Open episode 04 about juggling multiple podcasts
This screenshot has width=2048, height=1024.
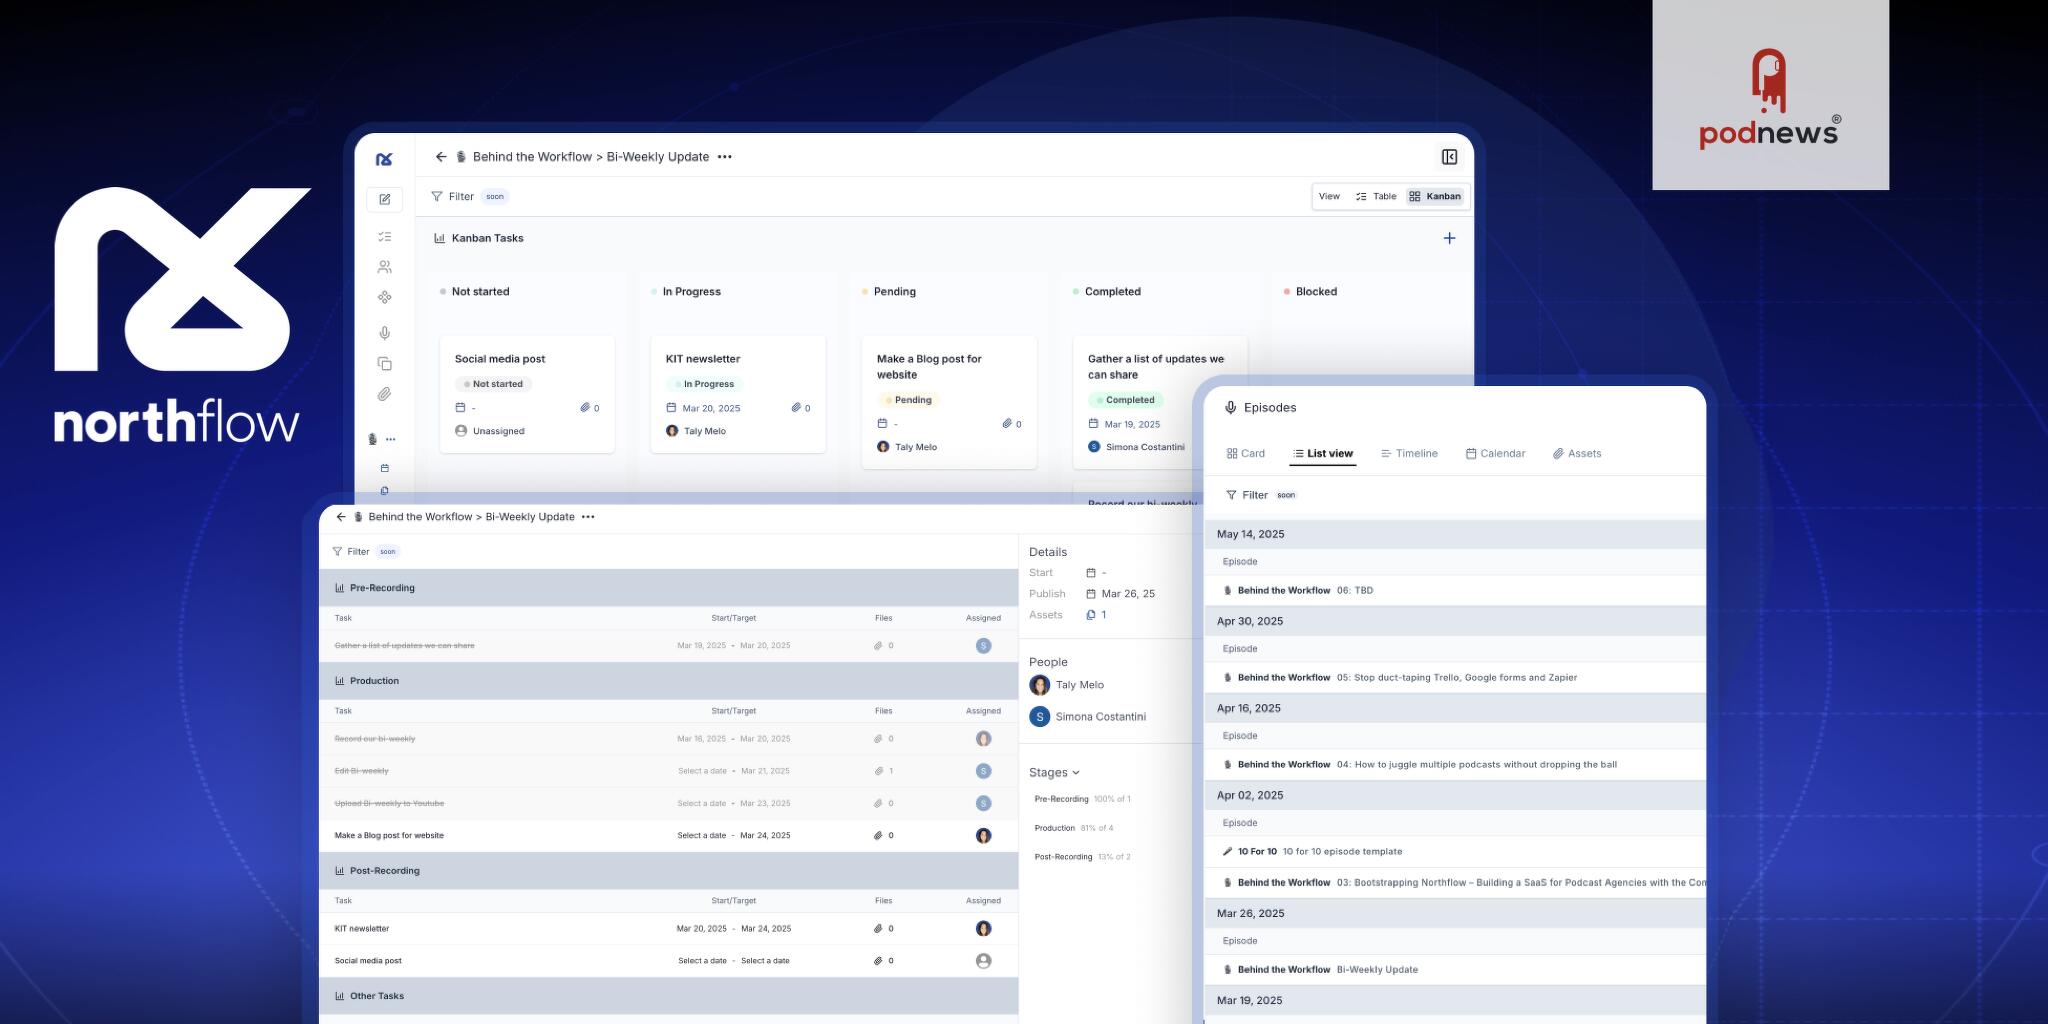click(1475, 765)
